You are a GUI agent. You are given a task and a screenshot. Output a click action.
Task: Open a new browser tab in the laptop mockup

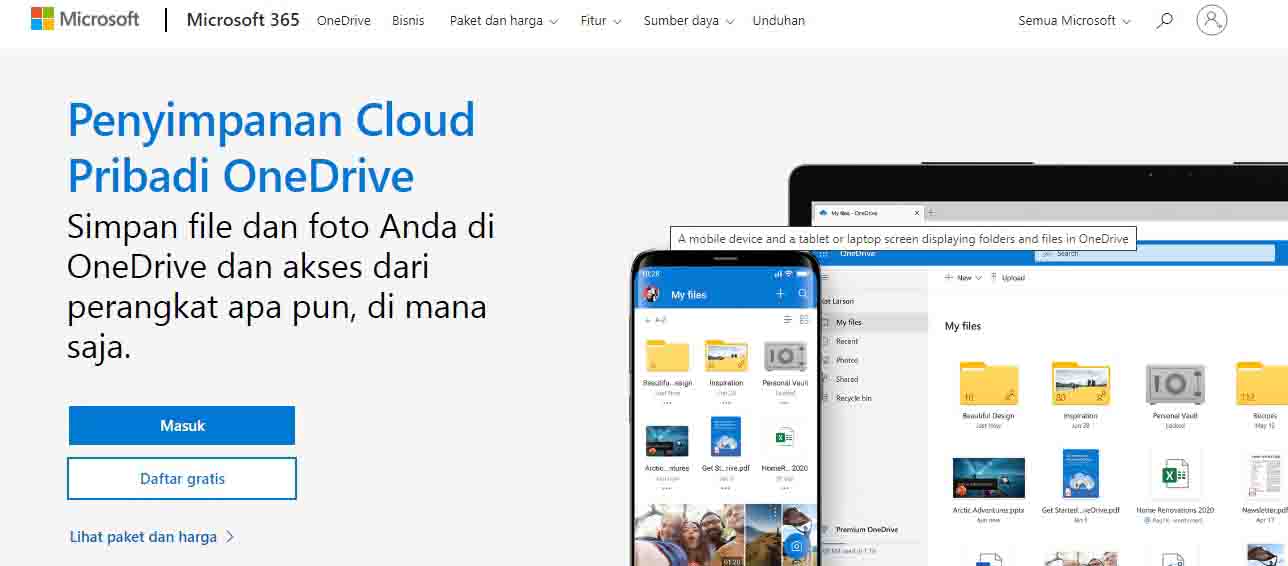pos(931,213)
